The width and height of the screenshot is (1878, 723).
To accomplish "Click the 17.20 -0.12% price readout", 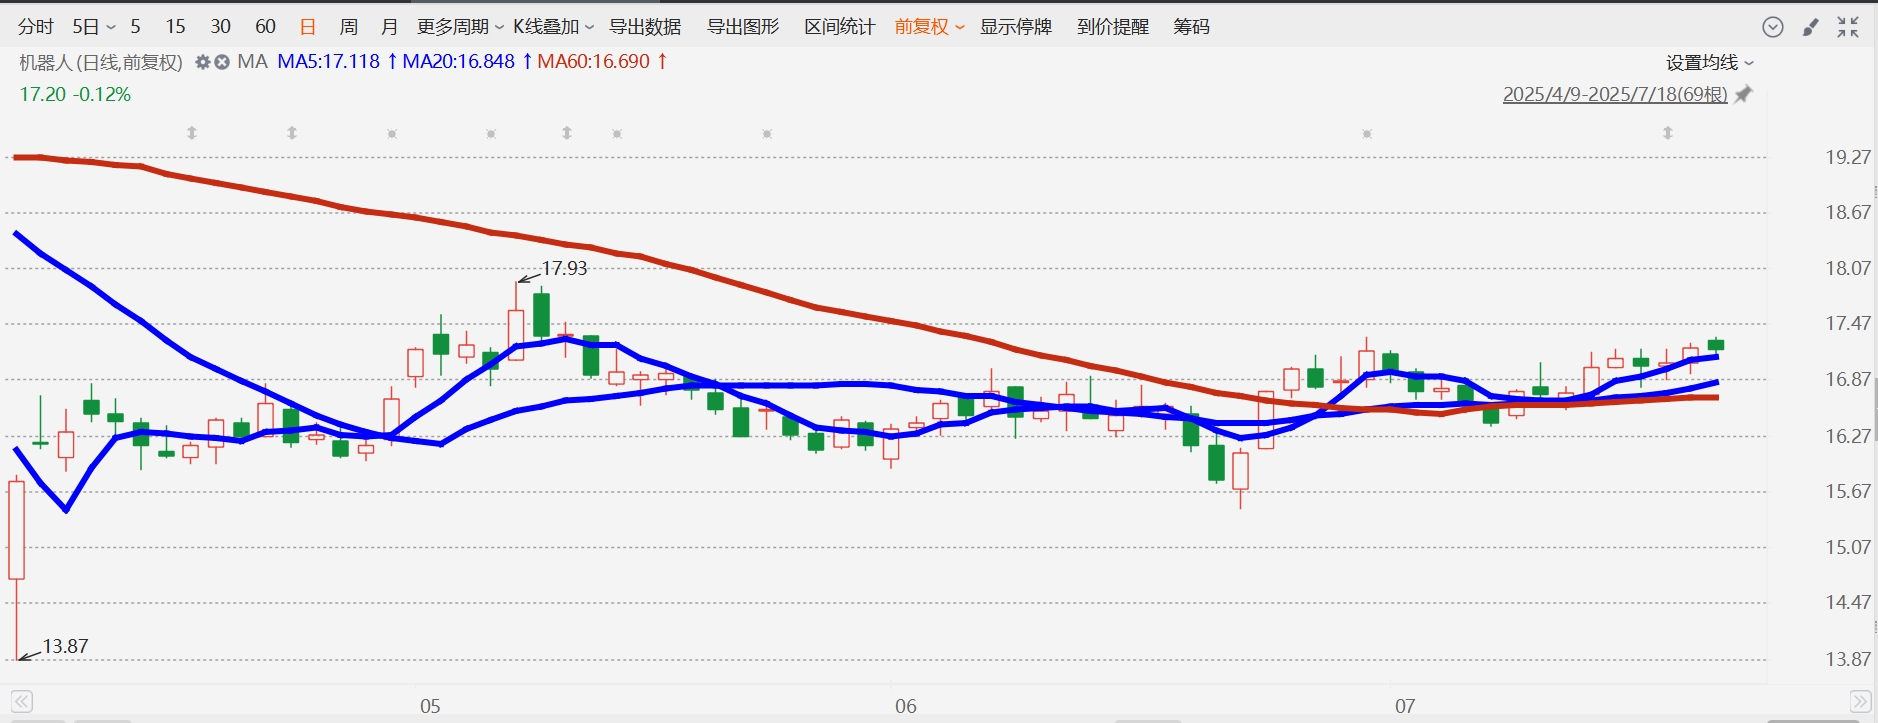I will [75, 94].
